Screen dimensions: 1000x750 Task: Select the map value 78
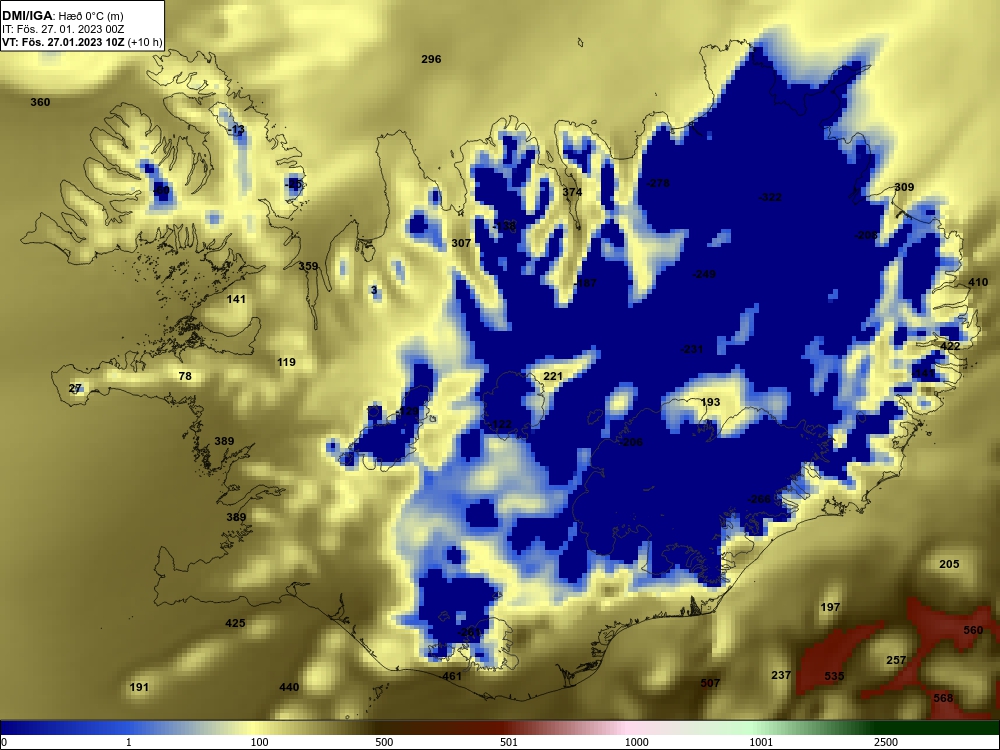pyautogui.click(x=185, y=376)
